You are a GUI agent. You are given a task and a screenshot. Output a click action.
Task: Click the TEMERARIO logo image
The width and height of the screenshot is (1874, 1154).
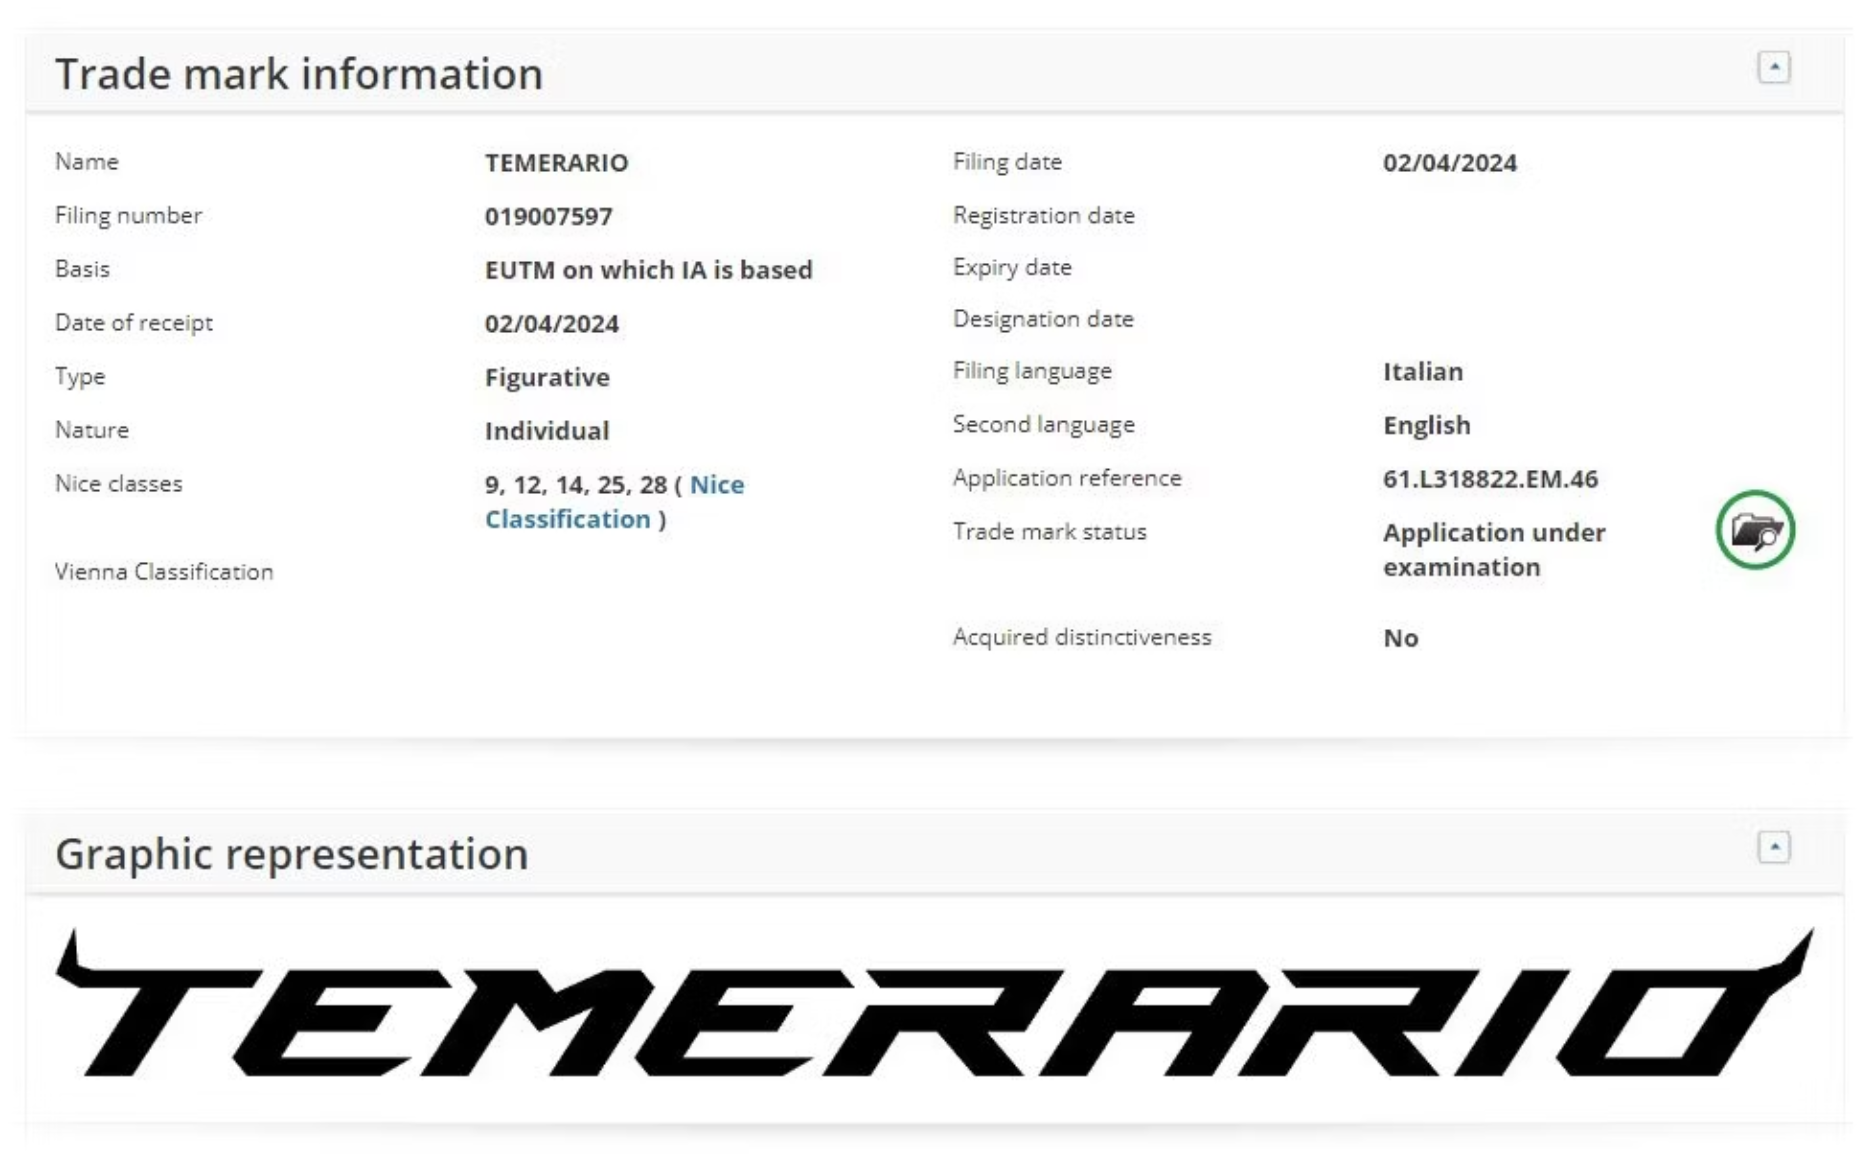[934, 1002]
